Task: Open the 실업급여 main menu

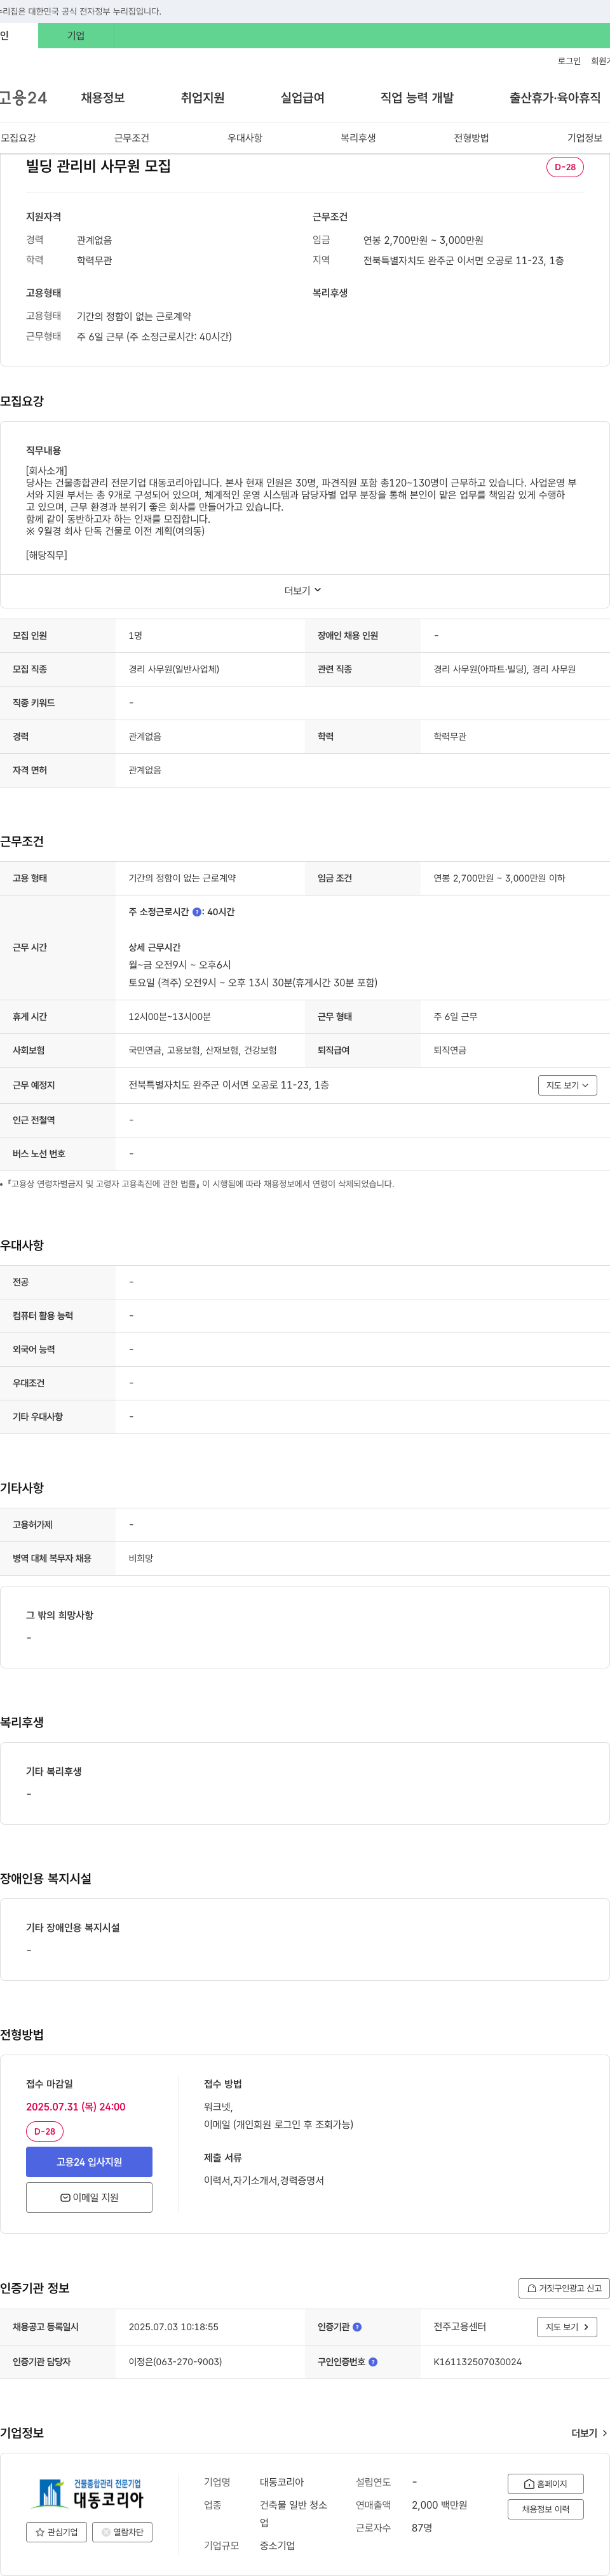Action: coord(303,98)
